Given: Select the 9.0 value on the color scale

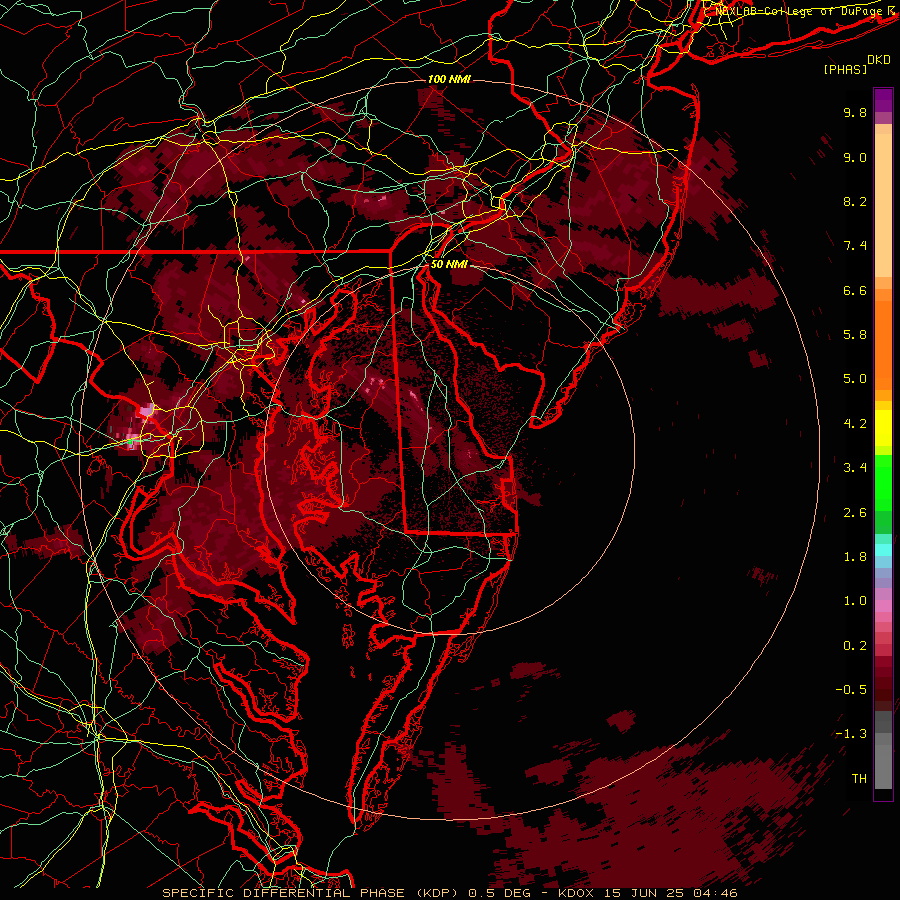Looking at the screenshot, I should (855, 157).
